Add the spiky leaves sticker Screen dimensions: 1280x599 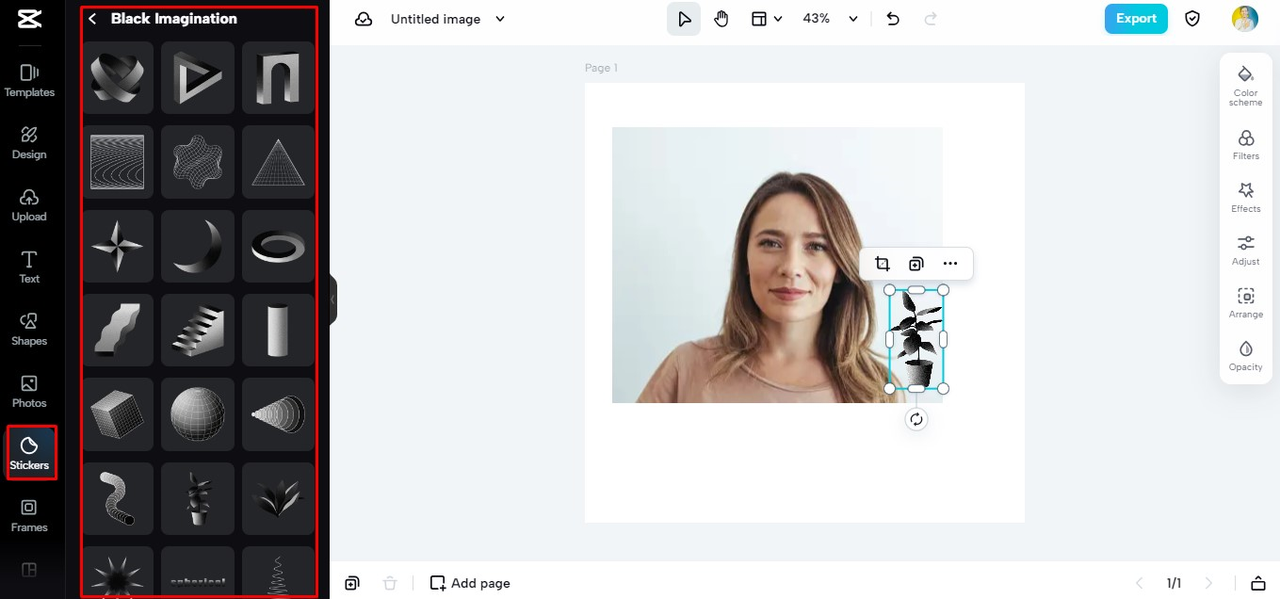(277, 498)
